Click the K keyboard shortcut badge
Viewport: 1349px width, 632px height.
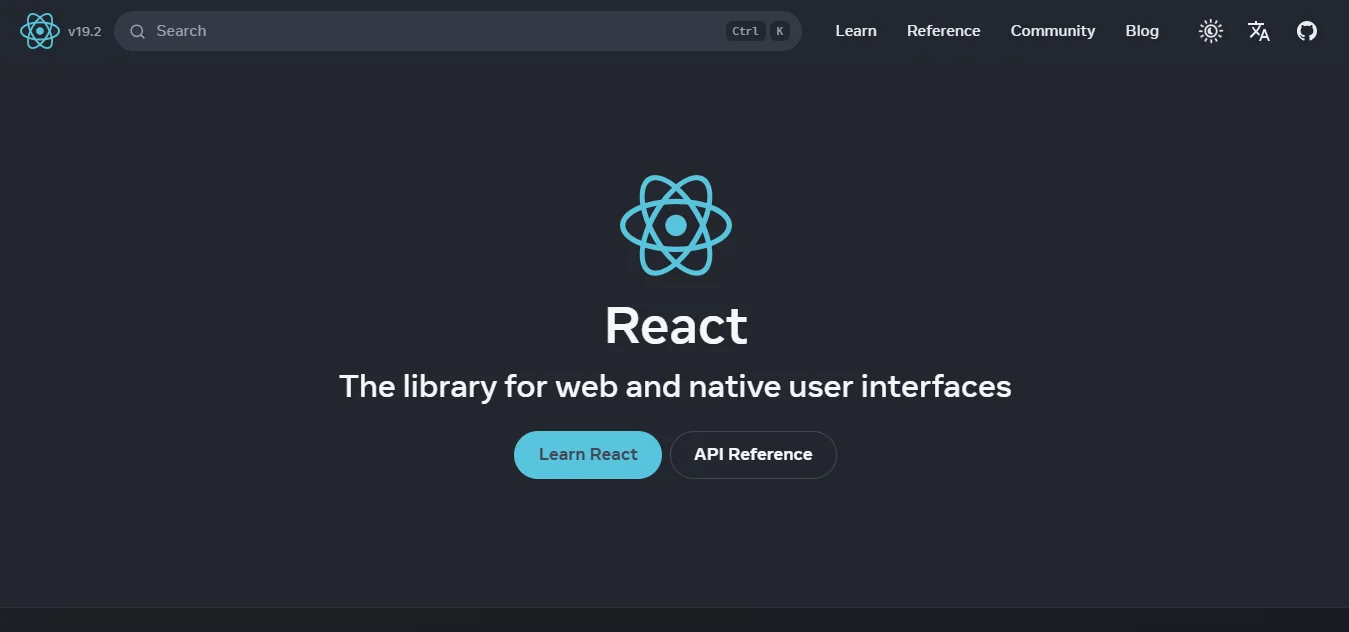(779, 31)
